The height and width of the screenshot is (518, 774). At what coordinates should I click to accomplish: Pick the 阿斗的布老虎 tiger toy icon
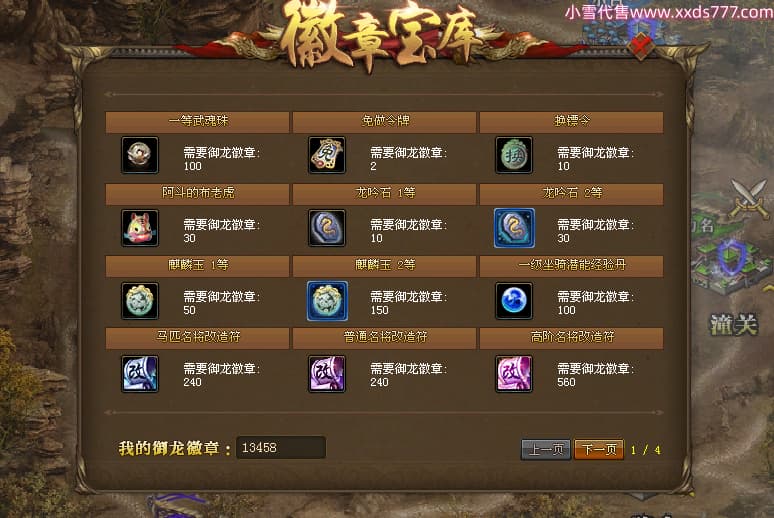140,228
